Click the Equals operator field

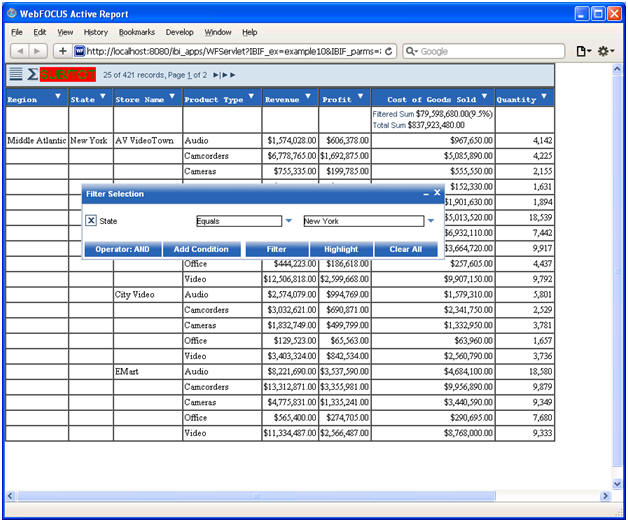coord(239,221)
